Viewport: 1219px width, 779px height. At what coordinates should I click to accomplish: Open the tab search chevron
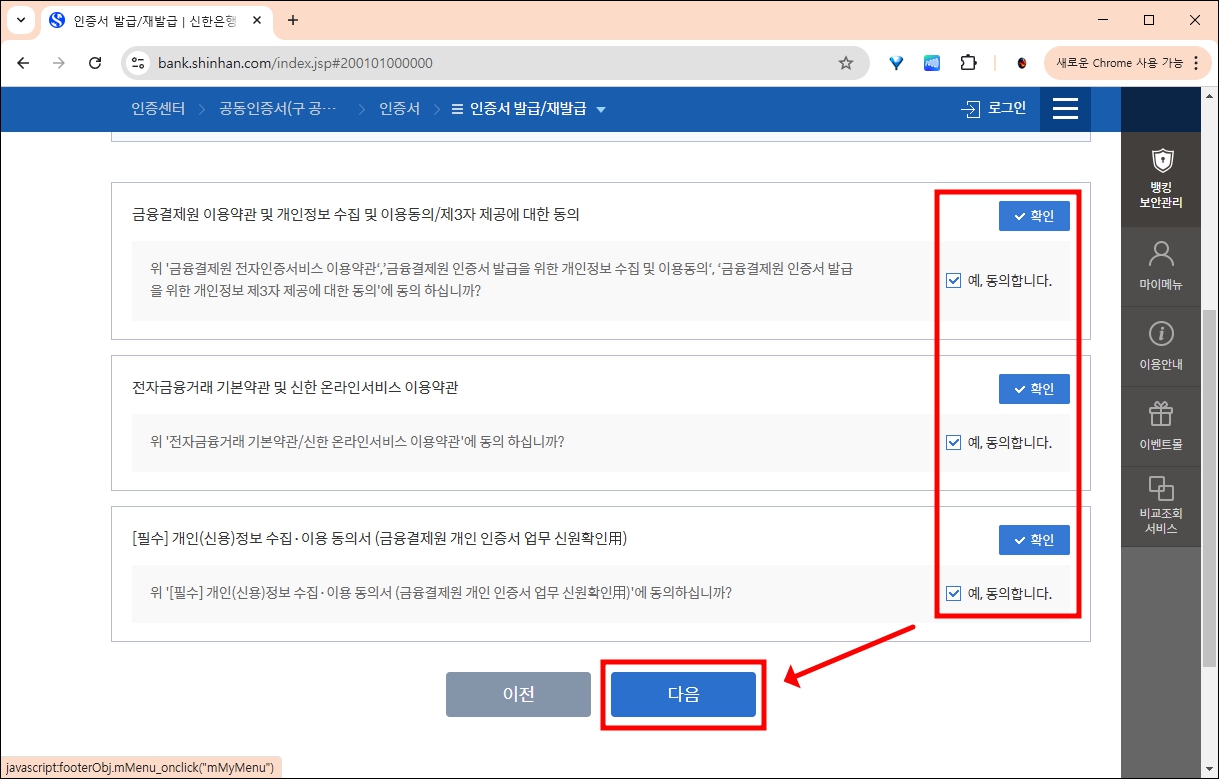point(21,20)
